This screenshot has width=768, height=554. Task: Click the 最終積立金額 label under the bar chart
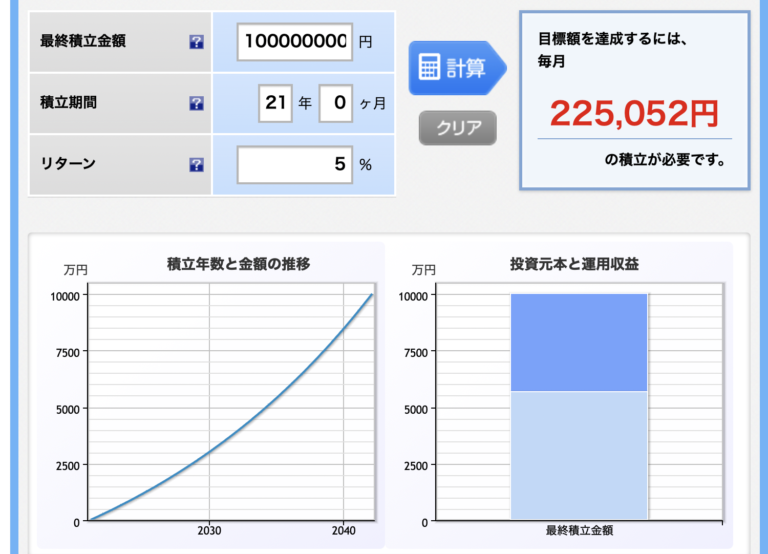pyautogui.click(x=579, y=531)
